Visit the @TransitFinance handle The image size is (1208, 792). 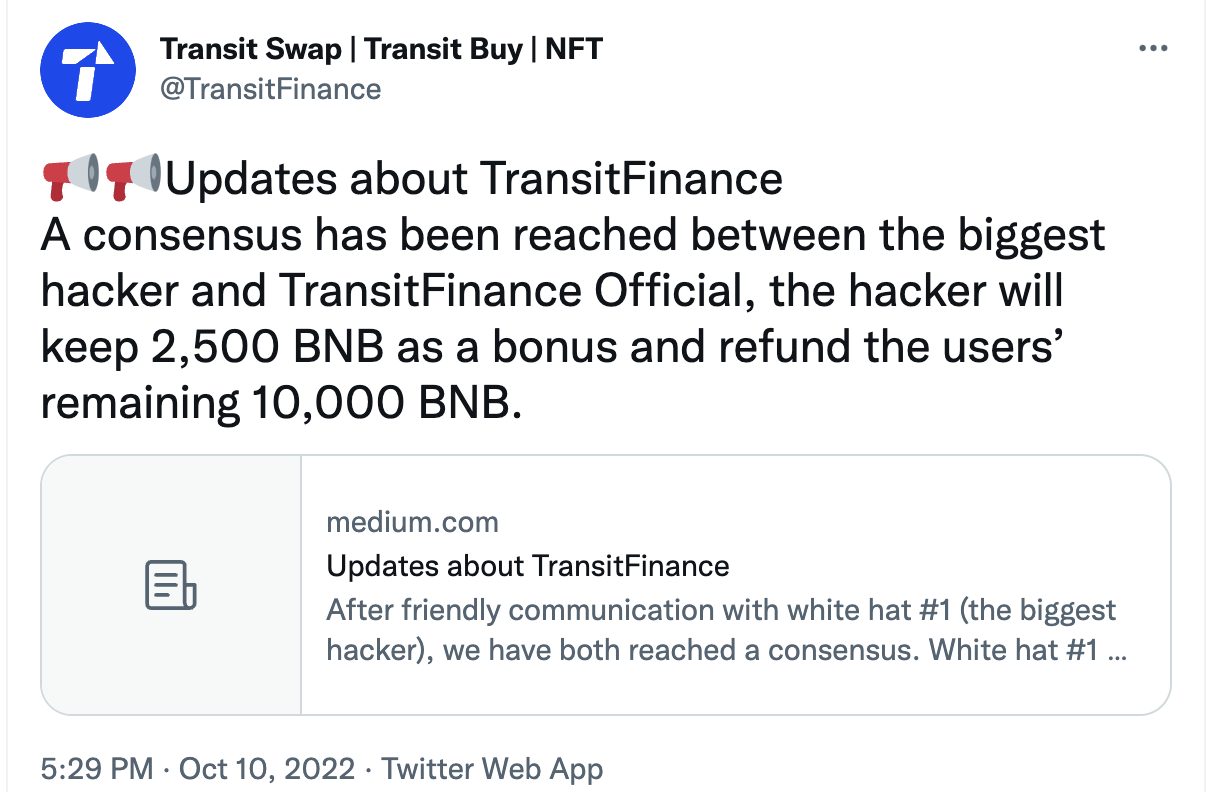271,89
